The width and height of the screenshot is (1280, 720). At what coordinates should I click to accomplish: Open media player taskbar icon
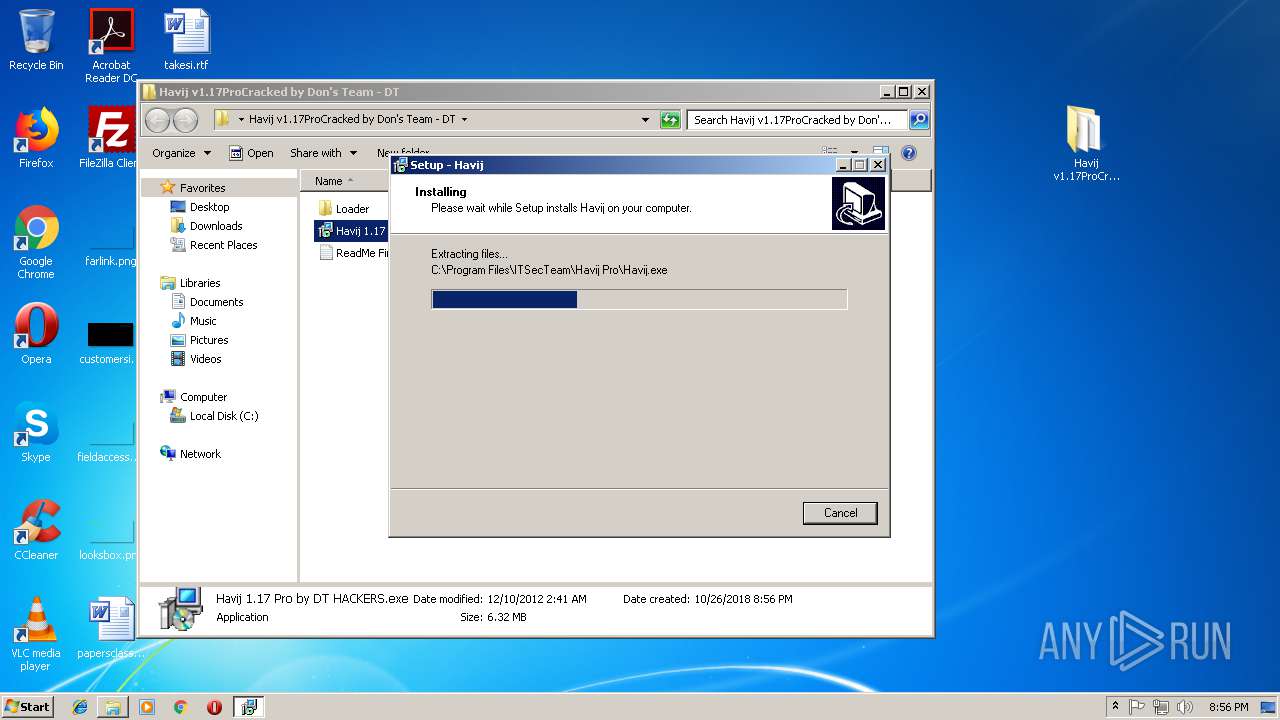click(147, 707)
